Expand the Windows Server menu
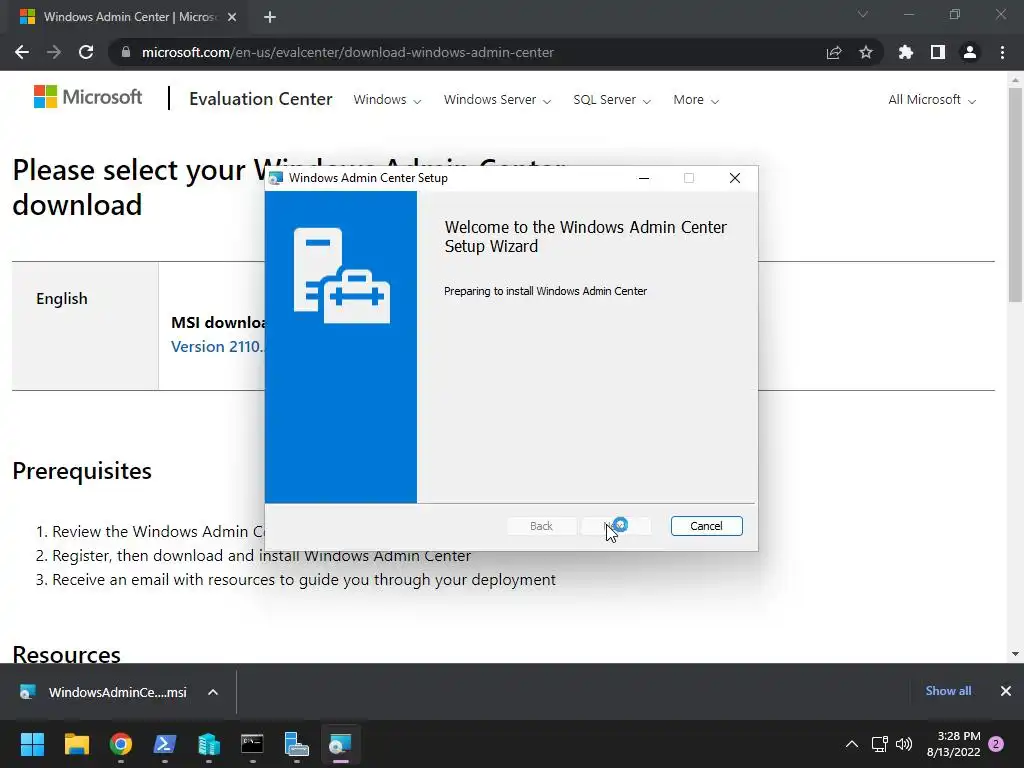The image size is (1024, 768). 497,100
